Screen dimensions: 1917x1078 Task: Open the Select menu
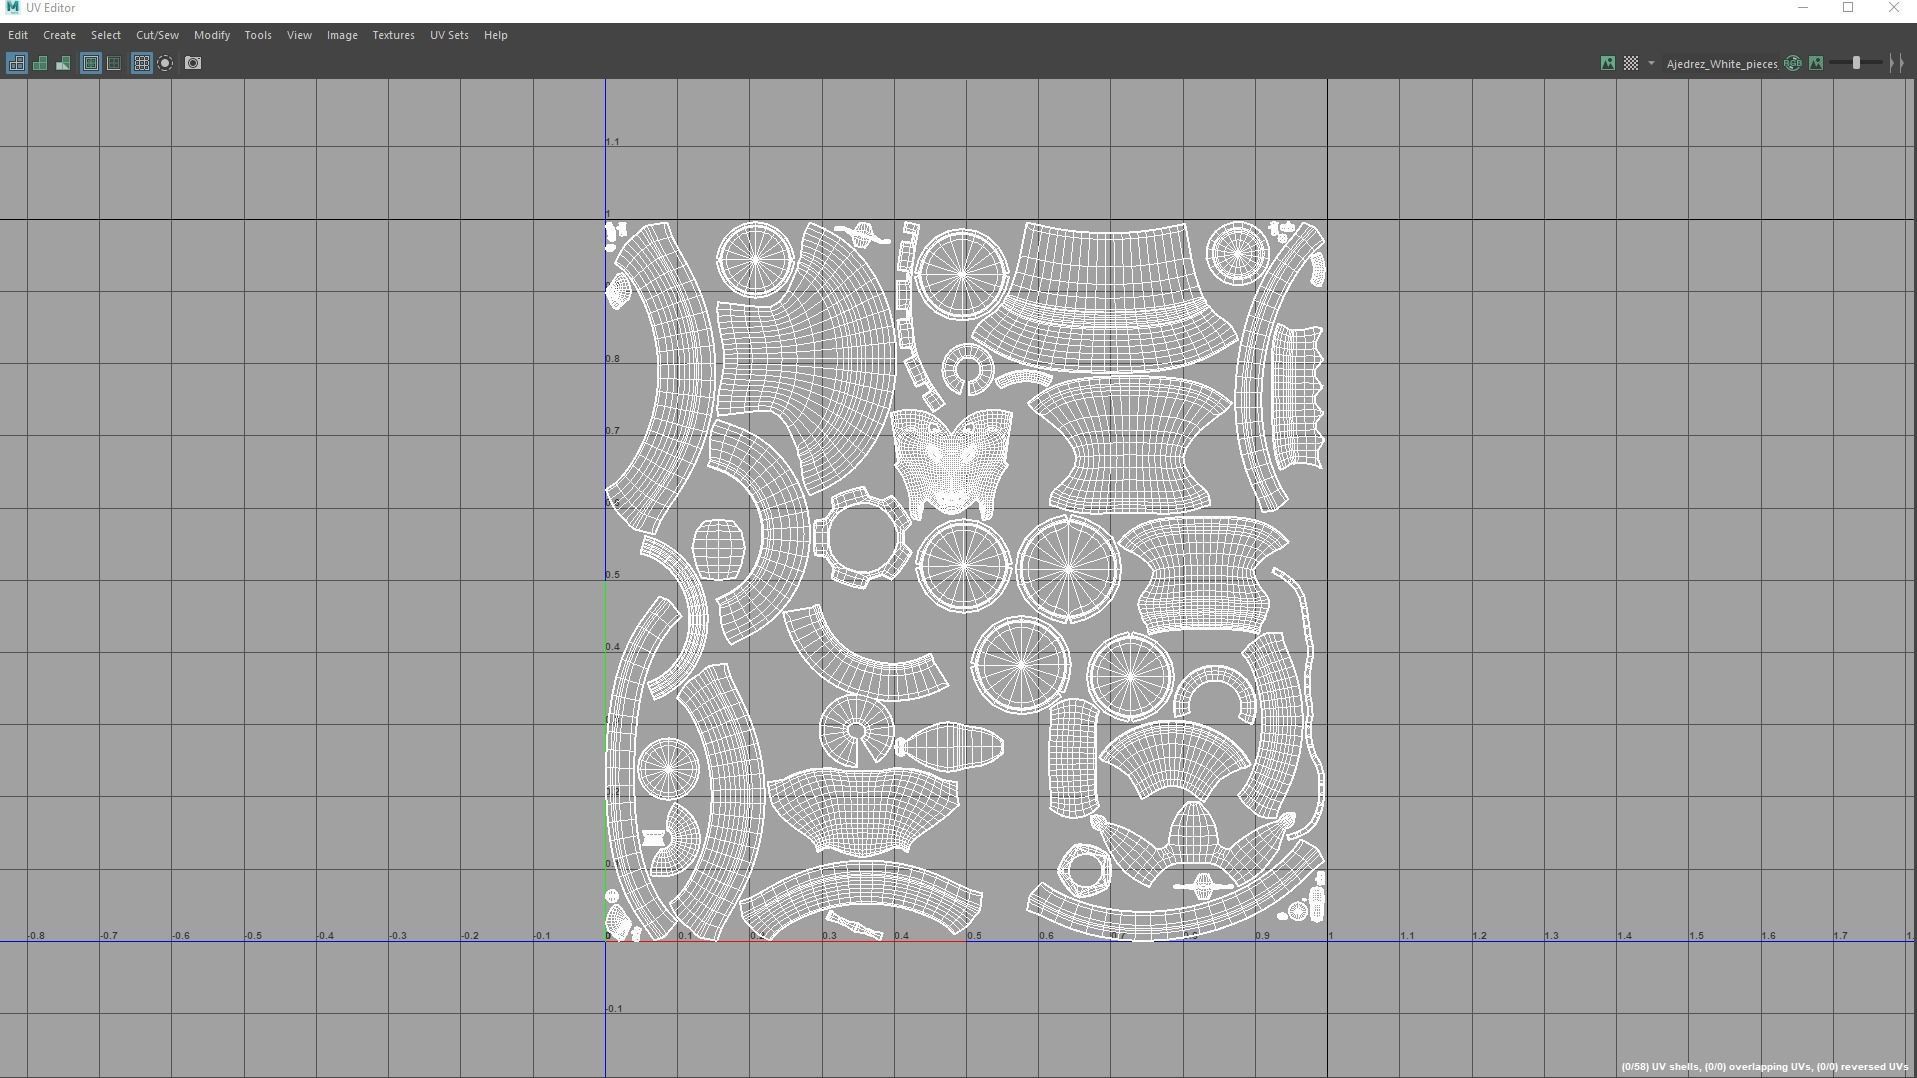[x=106, y=35]
